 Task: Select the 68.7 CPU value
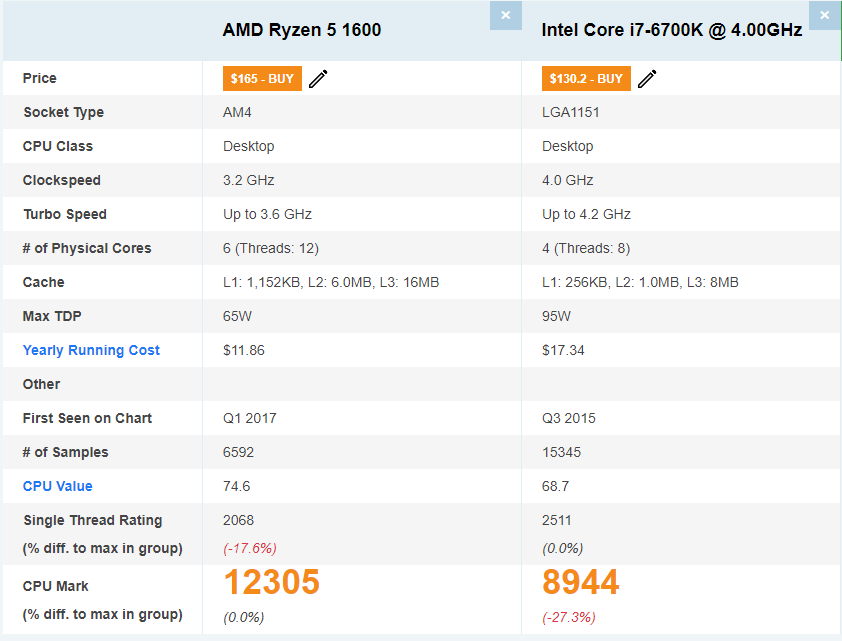click(x=555, y=486)
